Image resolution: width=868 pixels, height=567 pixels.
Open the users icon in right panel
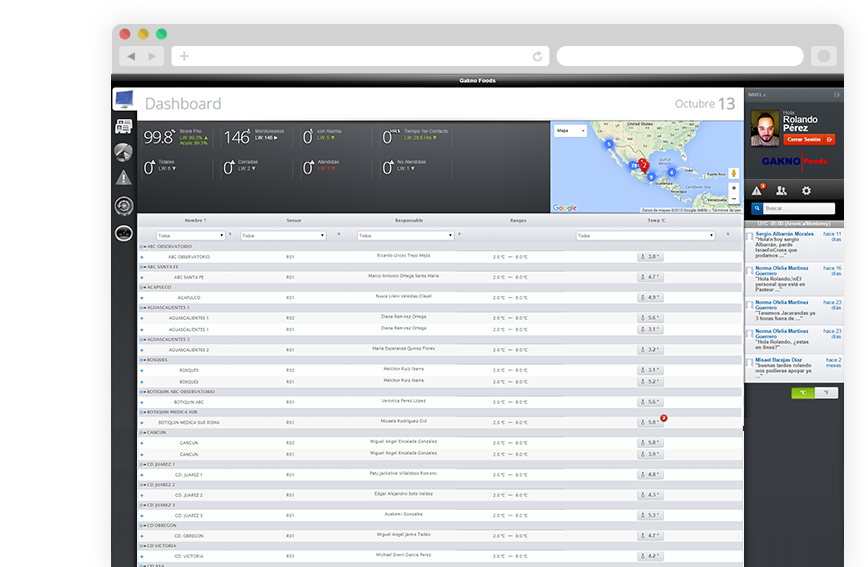coord(781,190)
